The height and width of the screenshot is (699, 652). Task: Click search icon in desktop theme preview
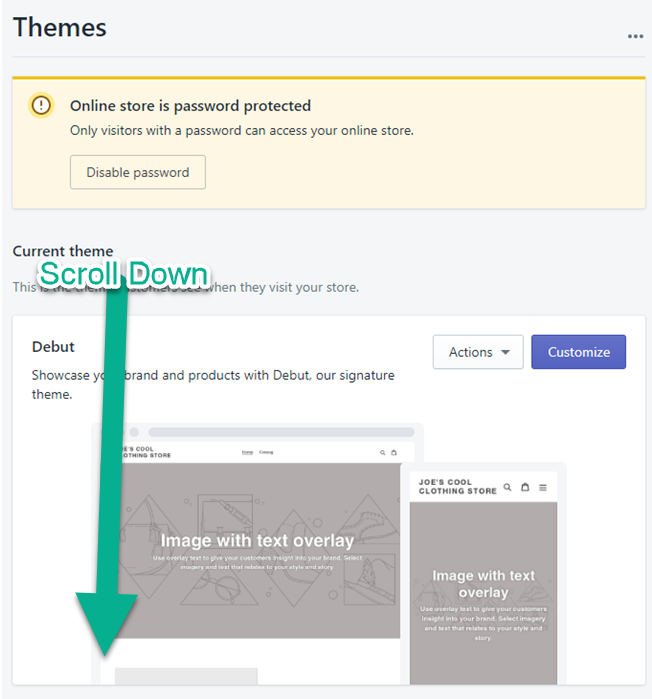(382, 453)
